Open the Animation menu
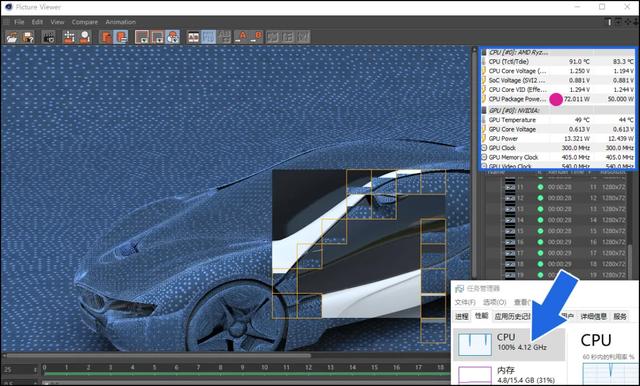The image size is (640, 386). point(120,22)
